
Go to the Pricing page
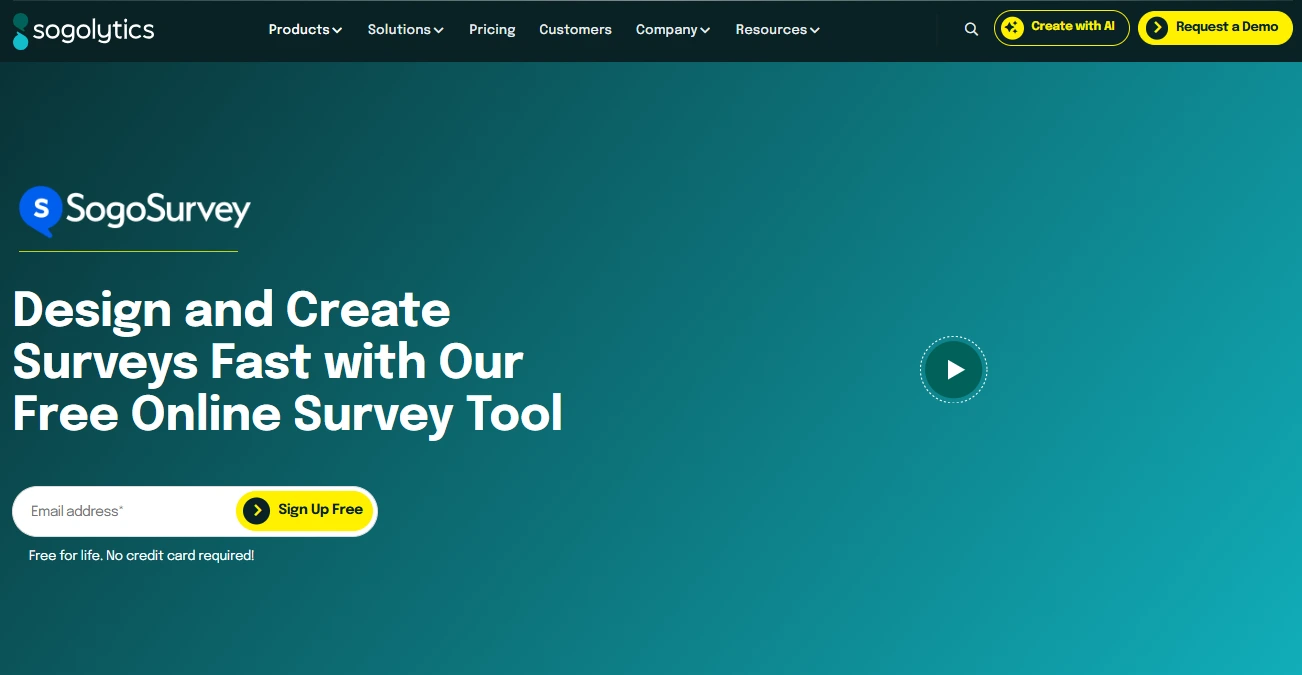coord(492,30)
